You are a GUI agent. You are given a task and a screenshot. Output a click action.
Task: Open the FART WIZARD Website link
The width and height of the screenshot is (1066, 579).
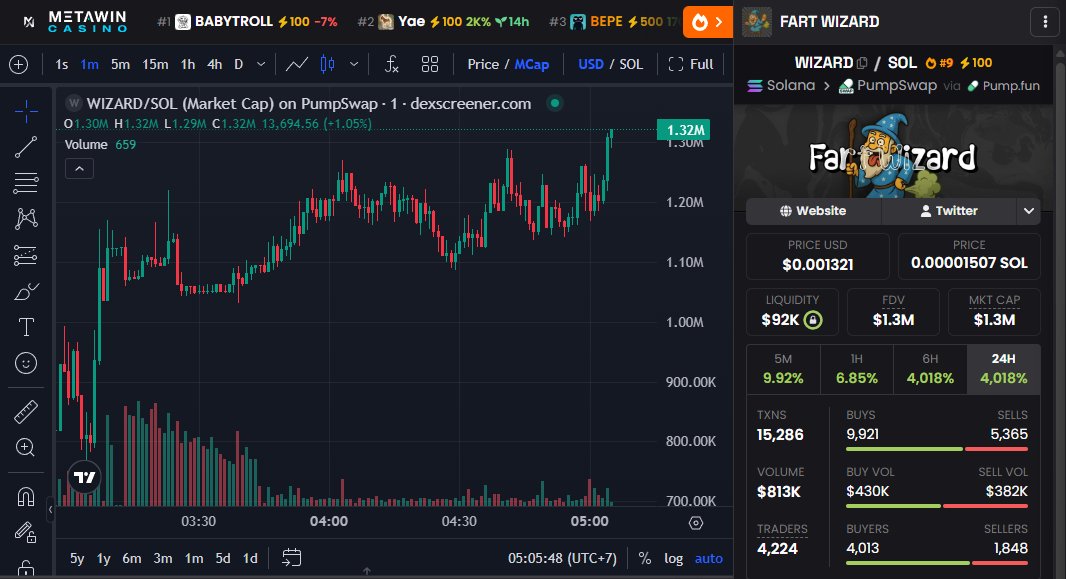[813, 211]
